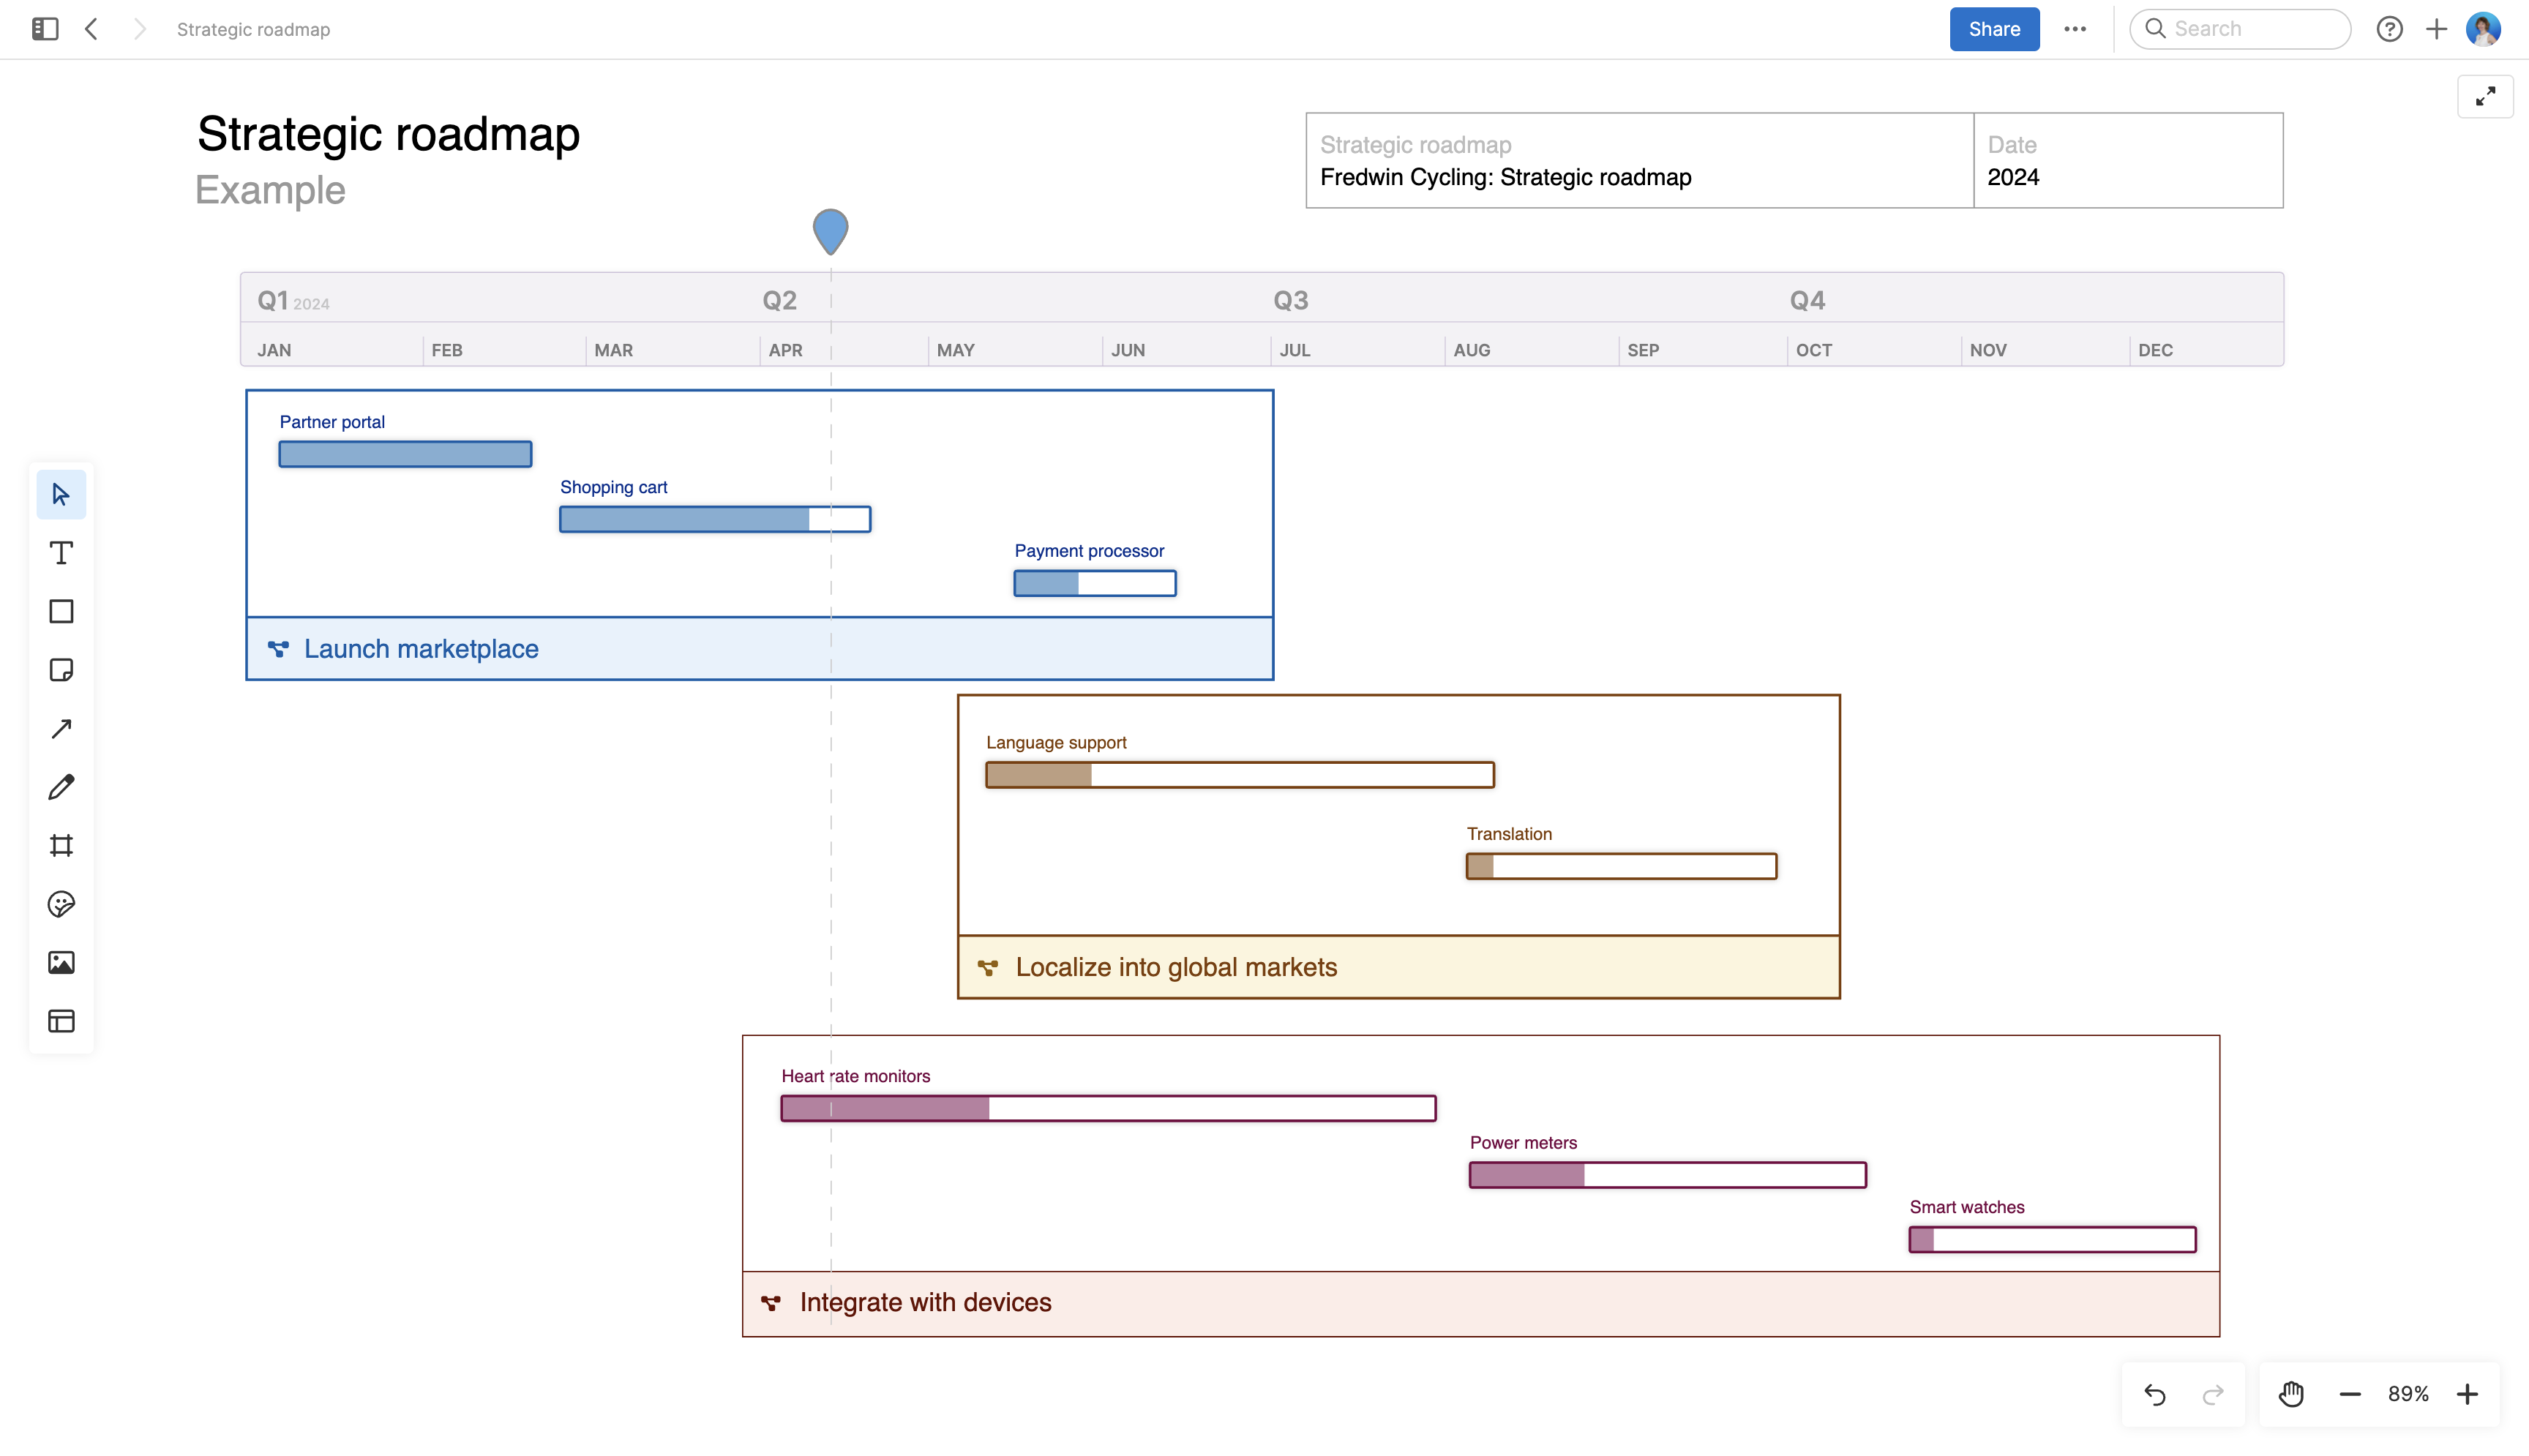2529x1456 pixels.
Task: Select the frame tool
Action: (x=61, y=846)
